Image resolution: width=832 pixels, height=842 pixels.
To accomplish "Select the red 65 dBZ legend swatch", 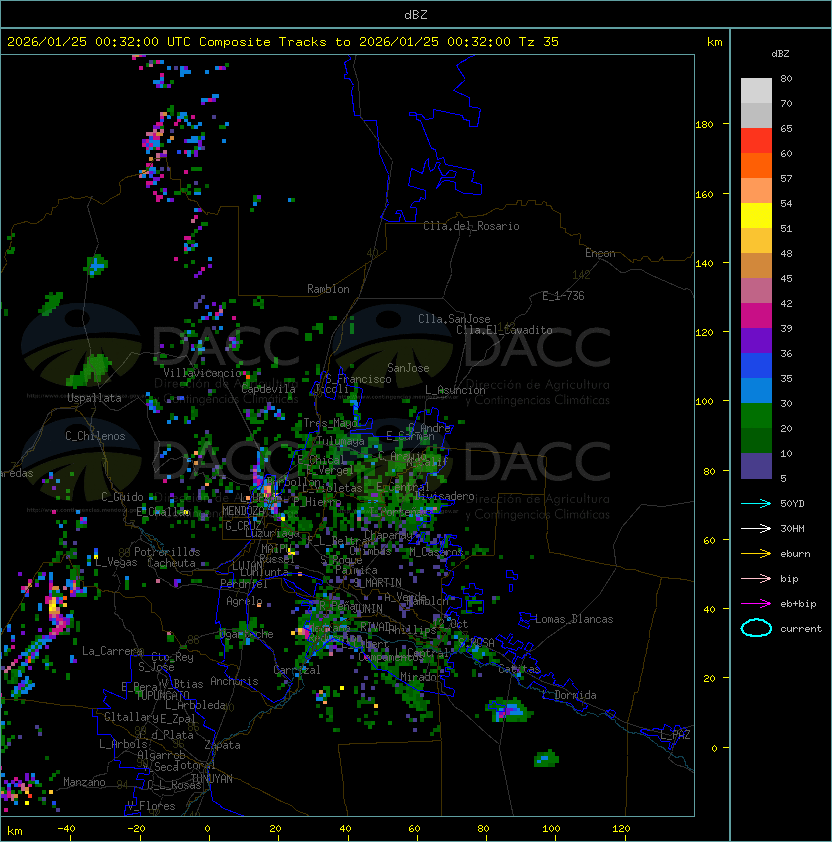I will coord(756,141).
